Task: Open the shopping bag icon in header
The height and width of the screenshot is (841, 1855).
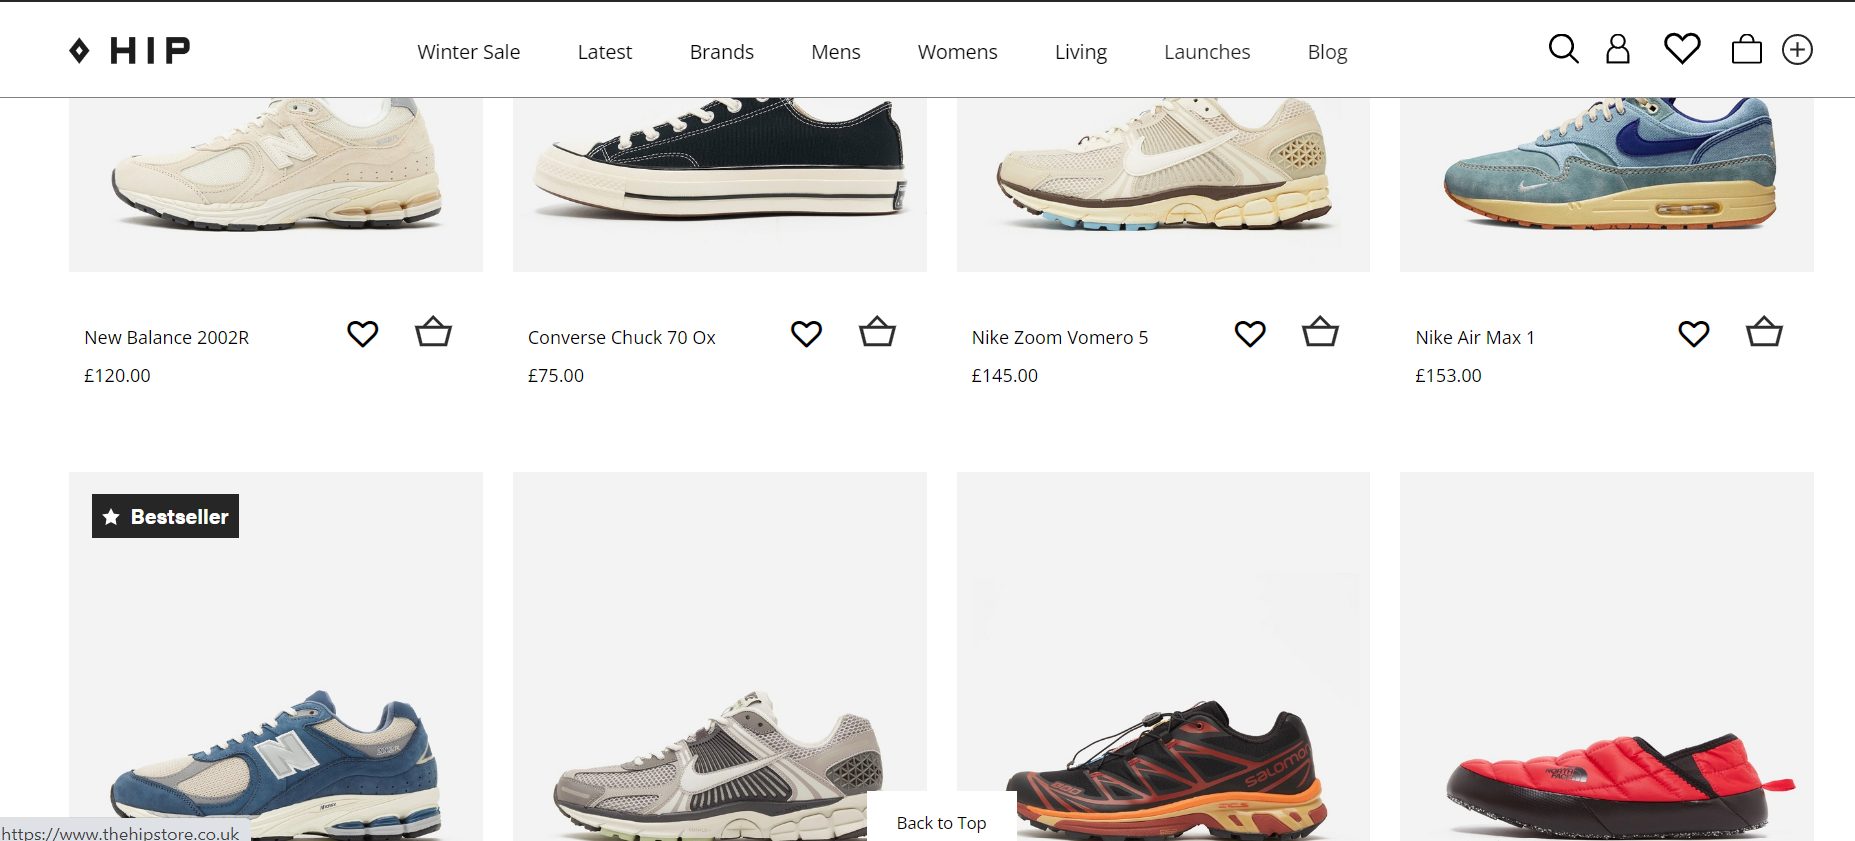Action: [x=1746, y=49]
